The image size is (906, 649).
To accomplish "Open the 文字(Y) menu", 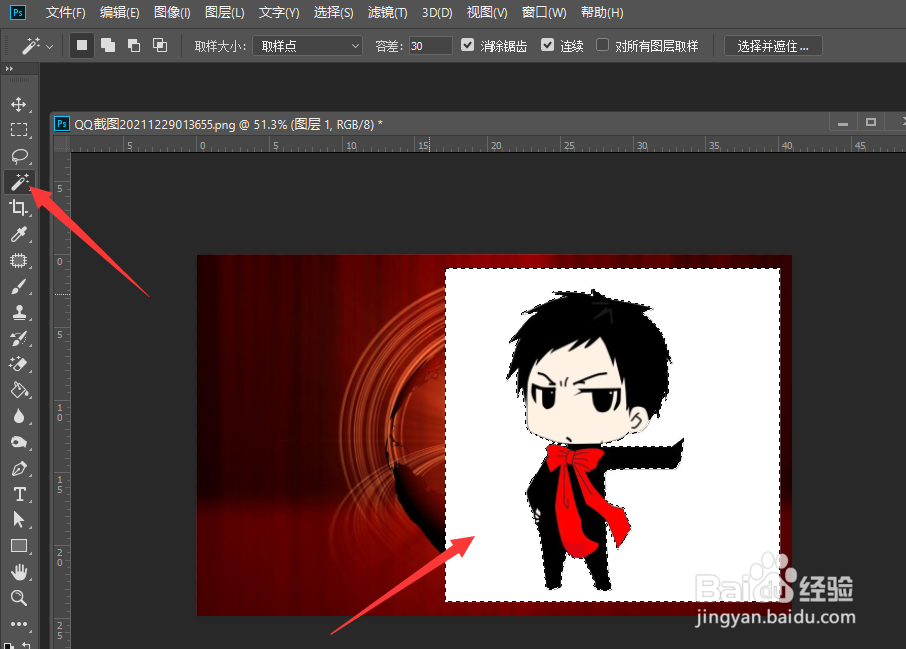I will tap(279, 12).
